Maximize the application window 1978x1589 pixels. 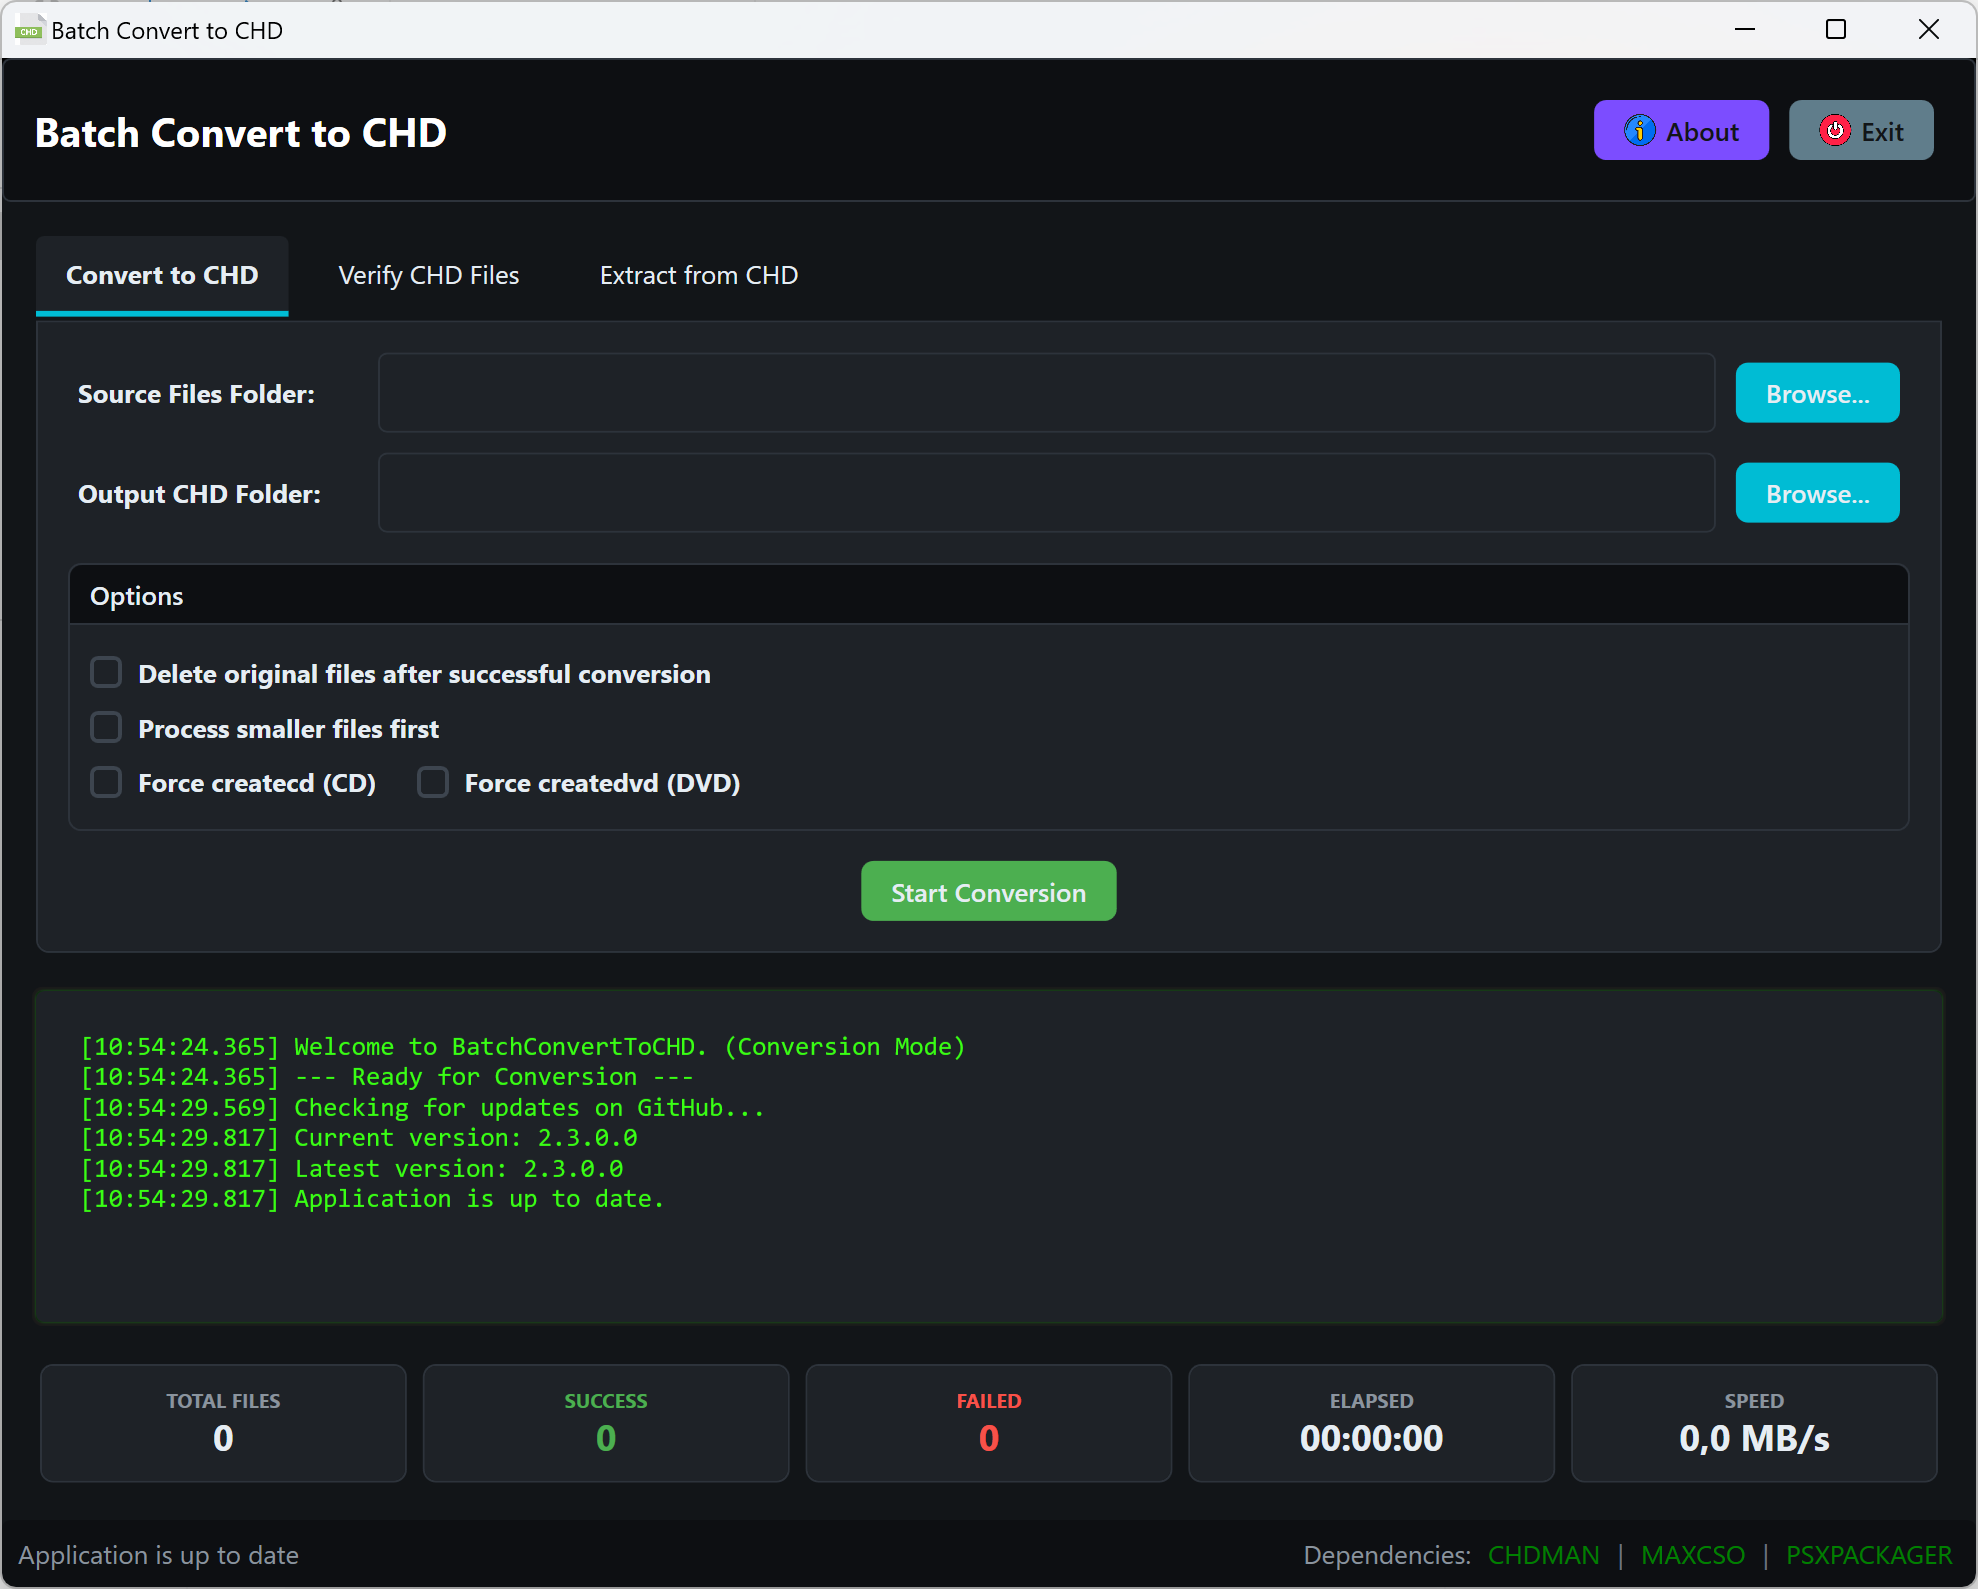(1836, 30)
